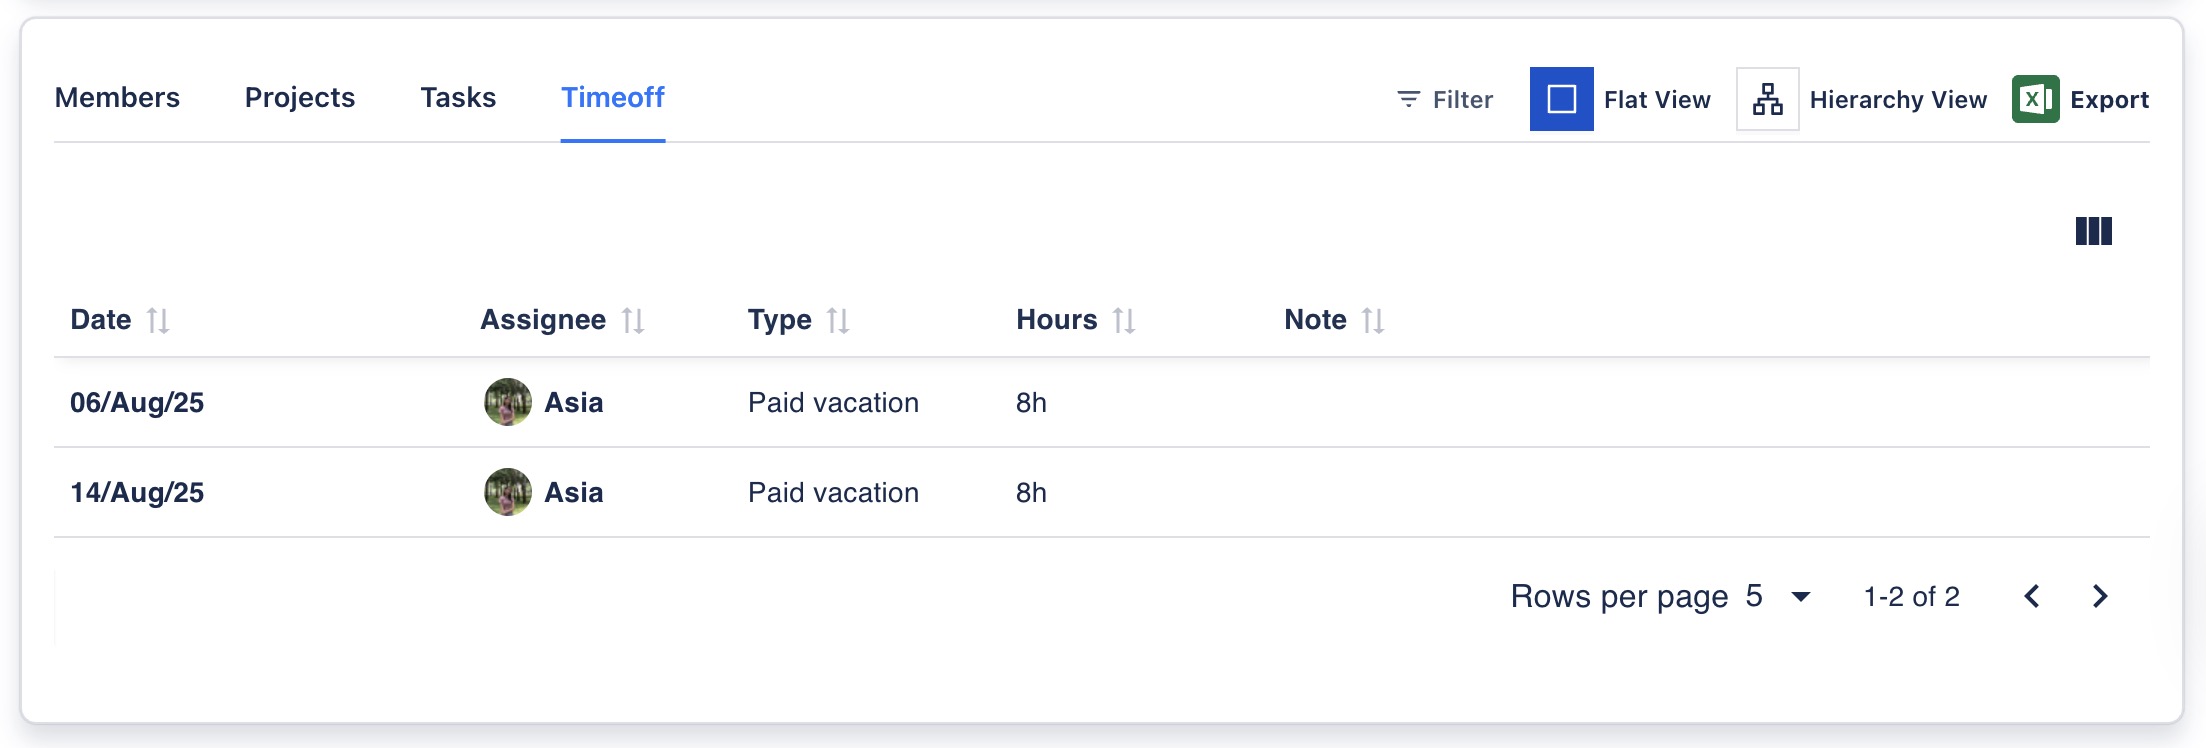The image size is (2206, 748).
Task: Sort by Type column arrows
Action: coord(838,321)
